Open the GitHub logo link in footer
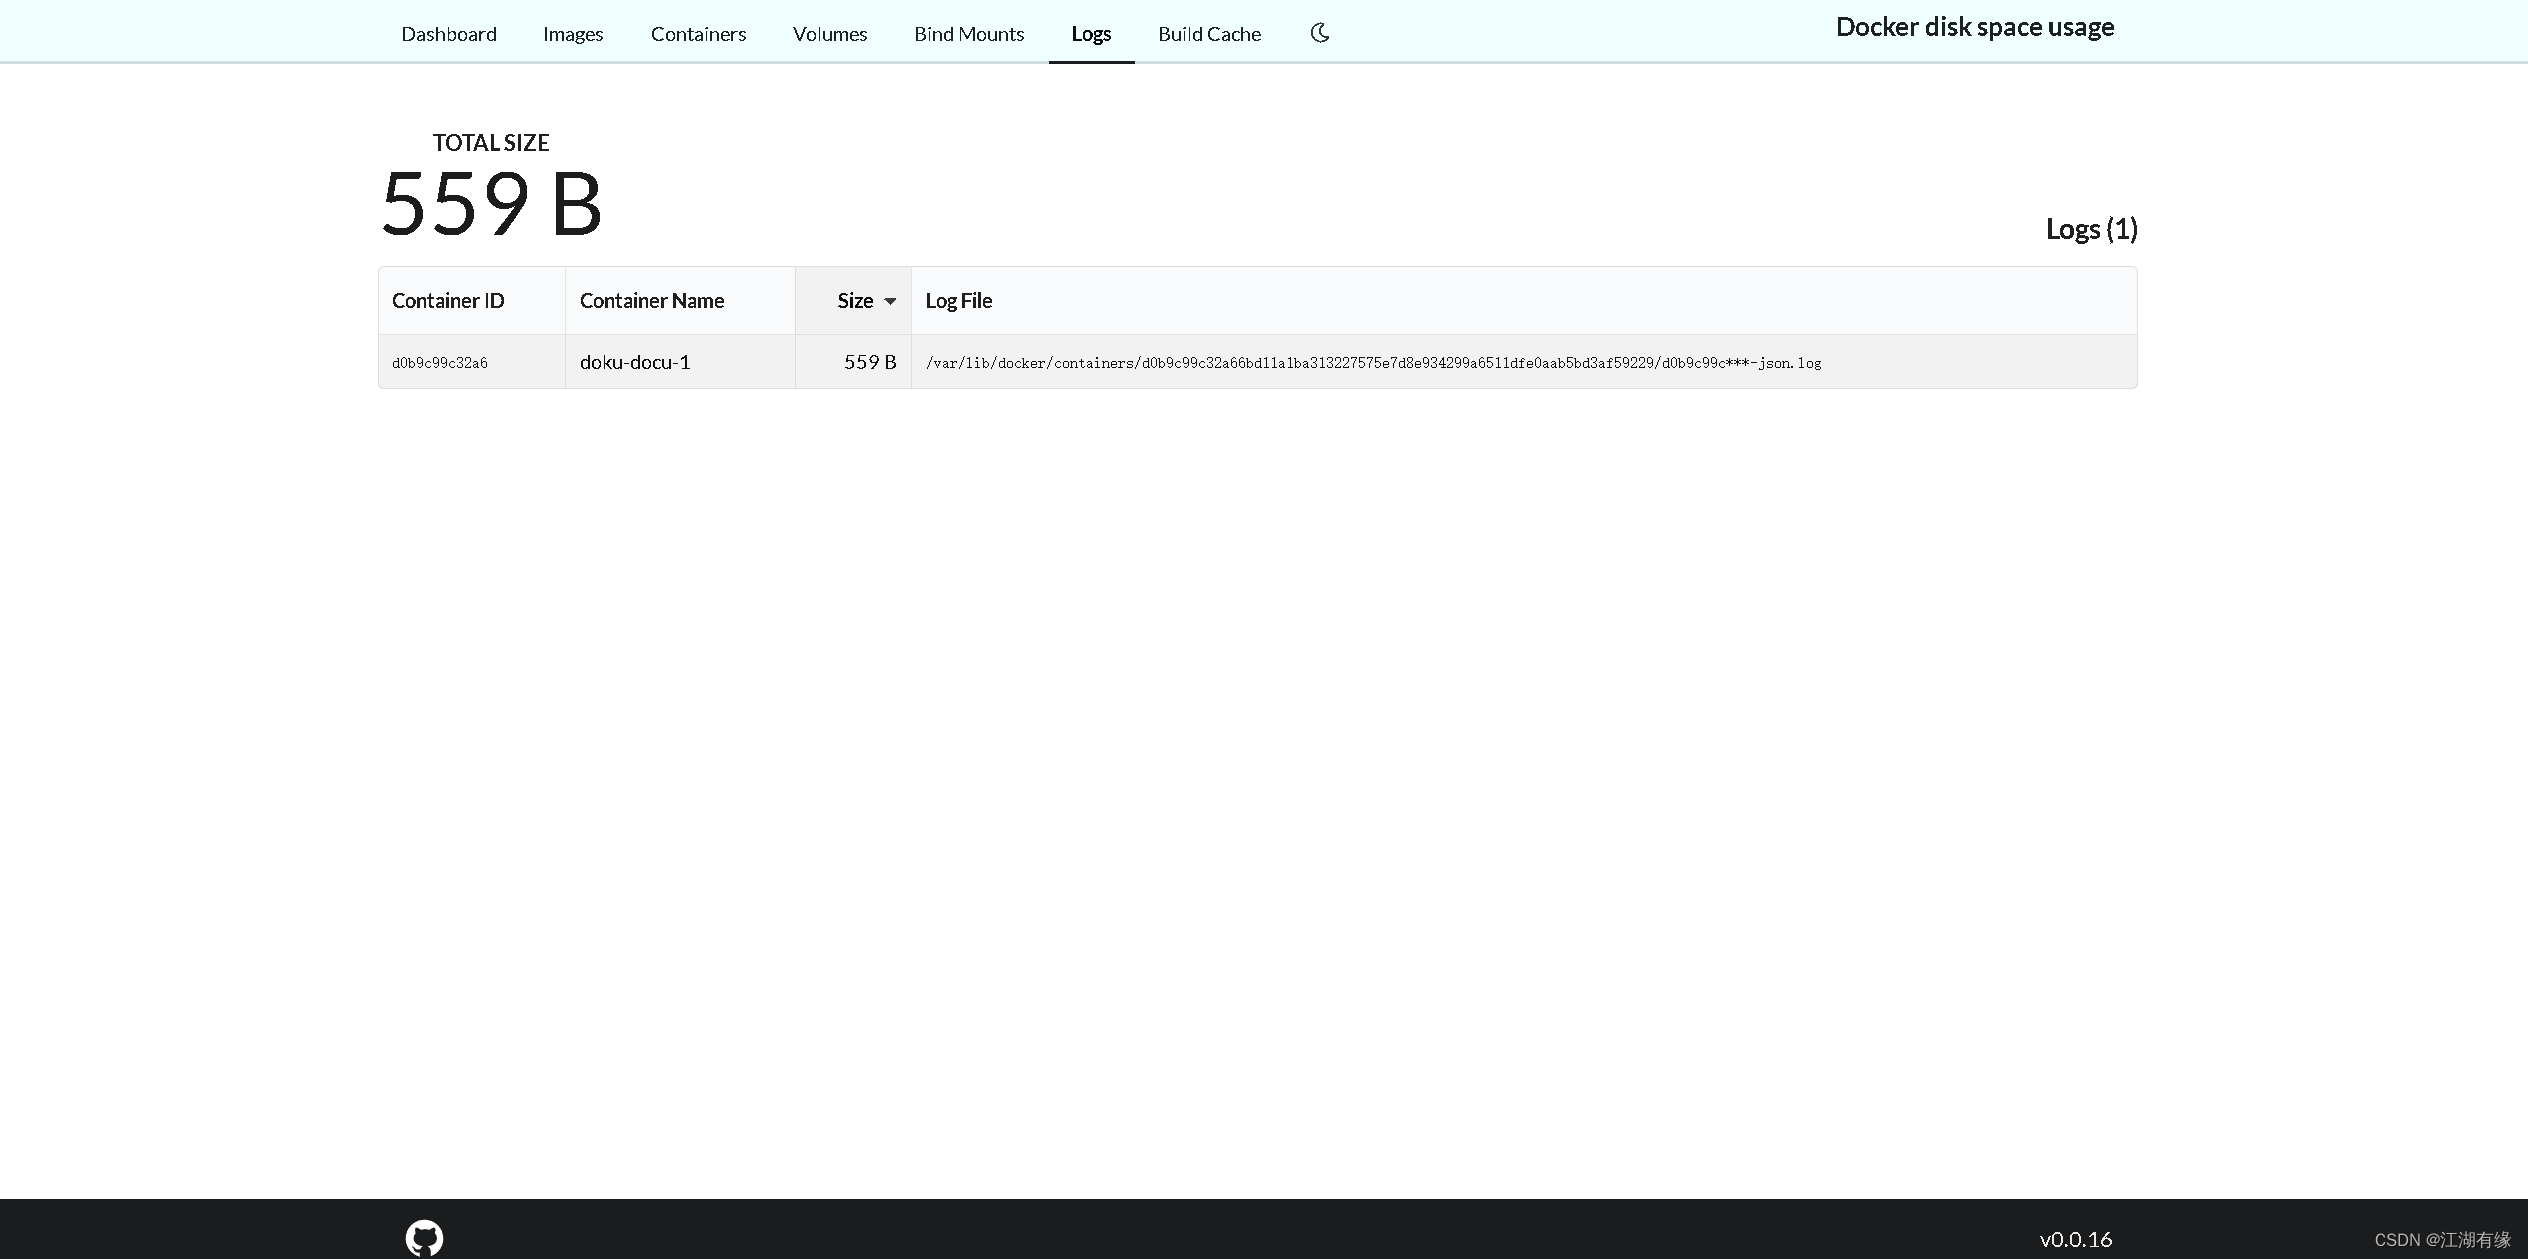The width and height of the screenshot is (2528, 1259). [x=424, y=1238]
